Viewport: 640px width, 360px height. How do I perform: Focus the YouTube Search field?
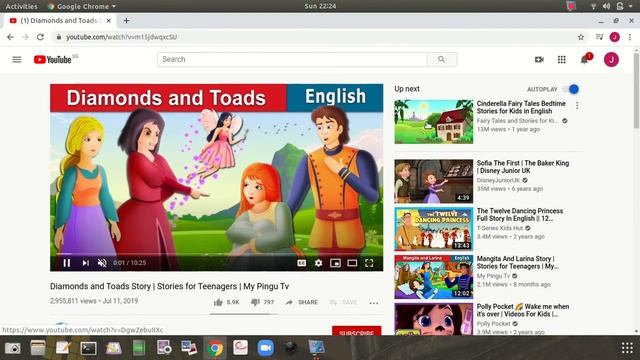[x=292, y=60]
